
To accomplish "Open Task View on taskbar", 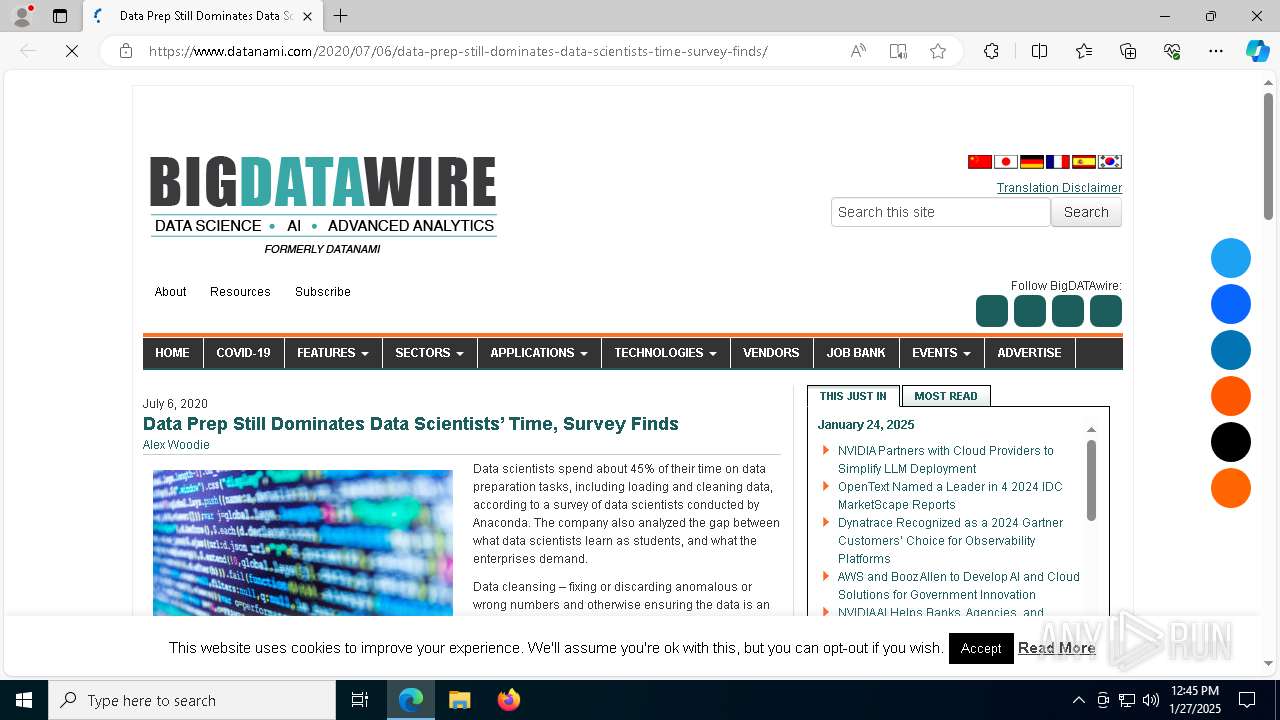I will (x=360, y=700).
